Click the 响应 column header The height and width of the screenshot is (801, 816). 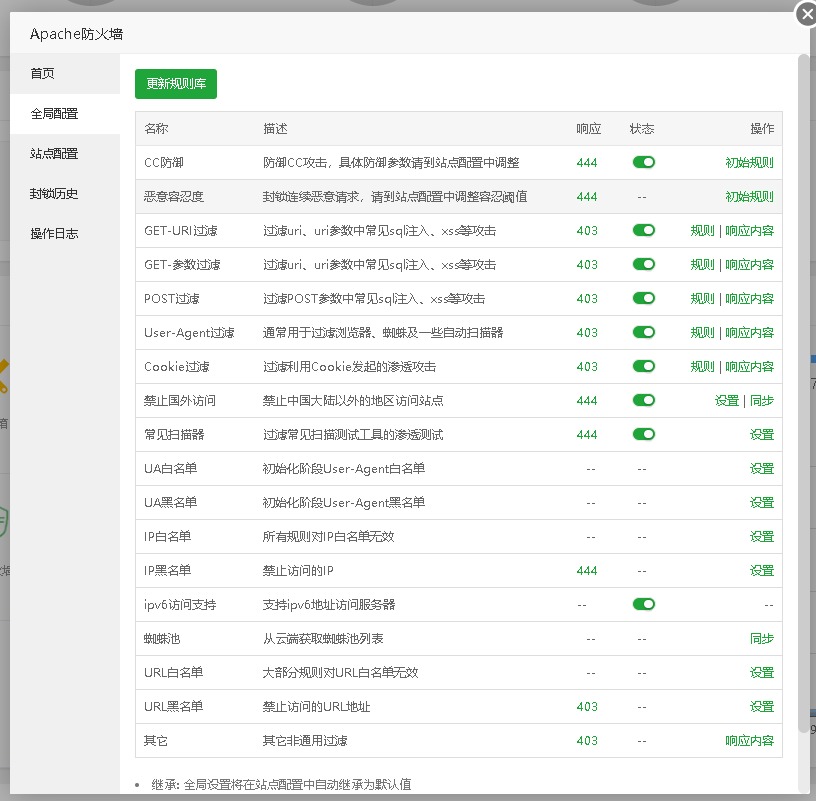(589, 129)
